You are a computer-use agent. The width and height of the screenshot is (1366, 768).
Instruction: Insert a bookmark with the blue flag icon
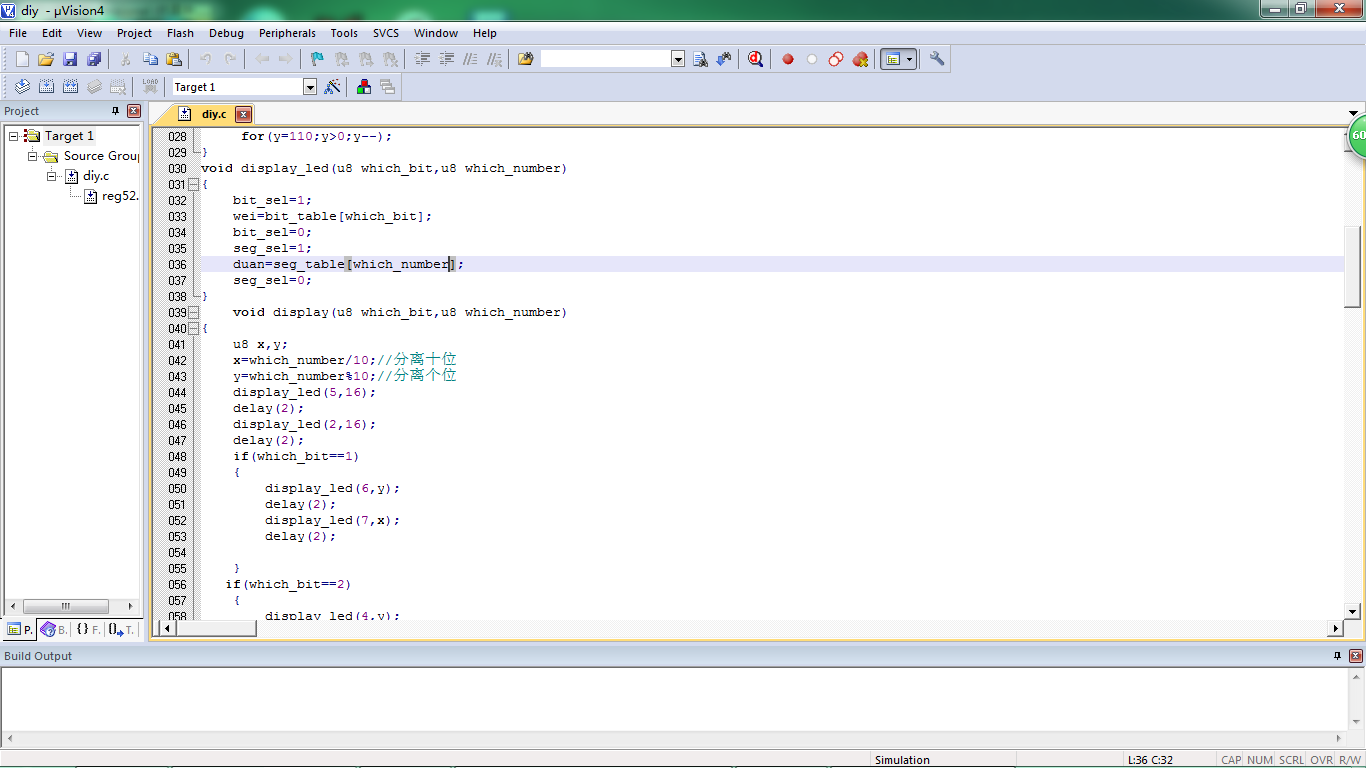pyautogui.click(x=317, y=59)
